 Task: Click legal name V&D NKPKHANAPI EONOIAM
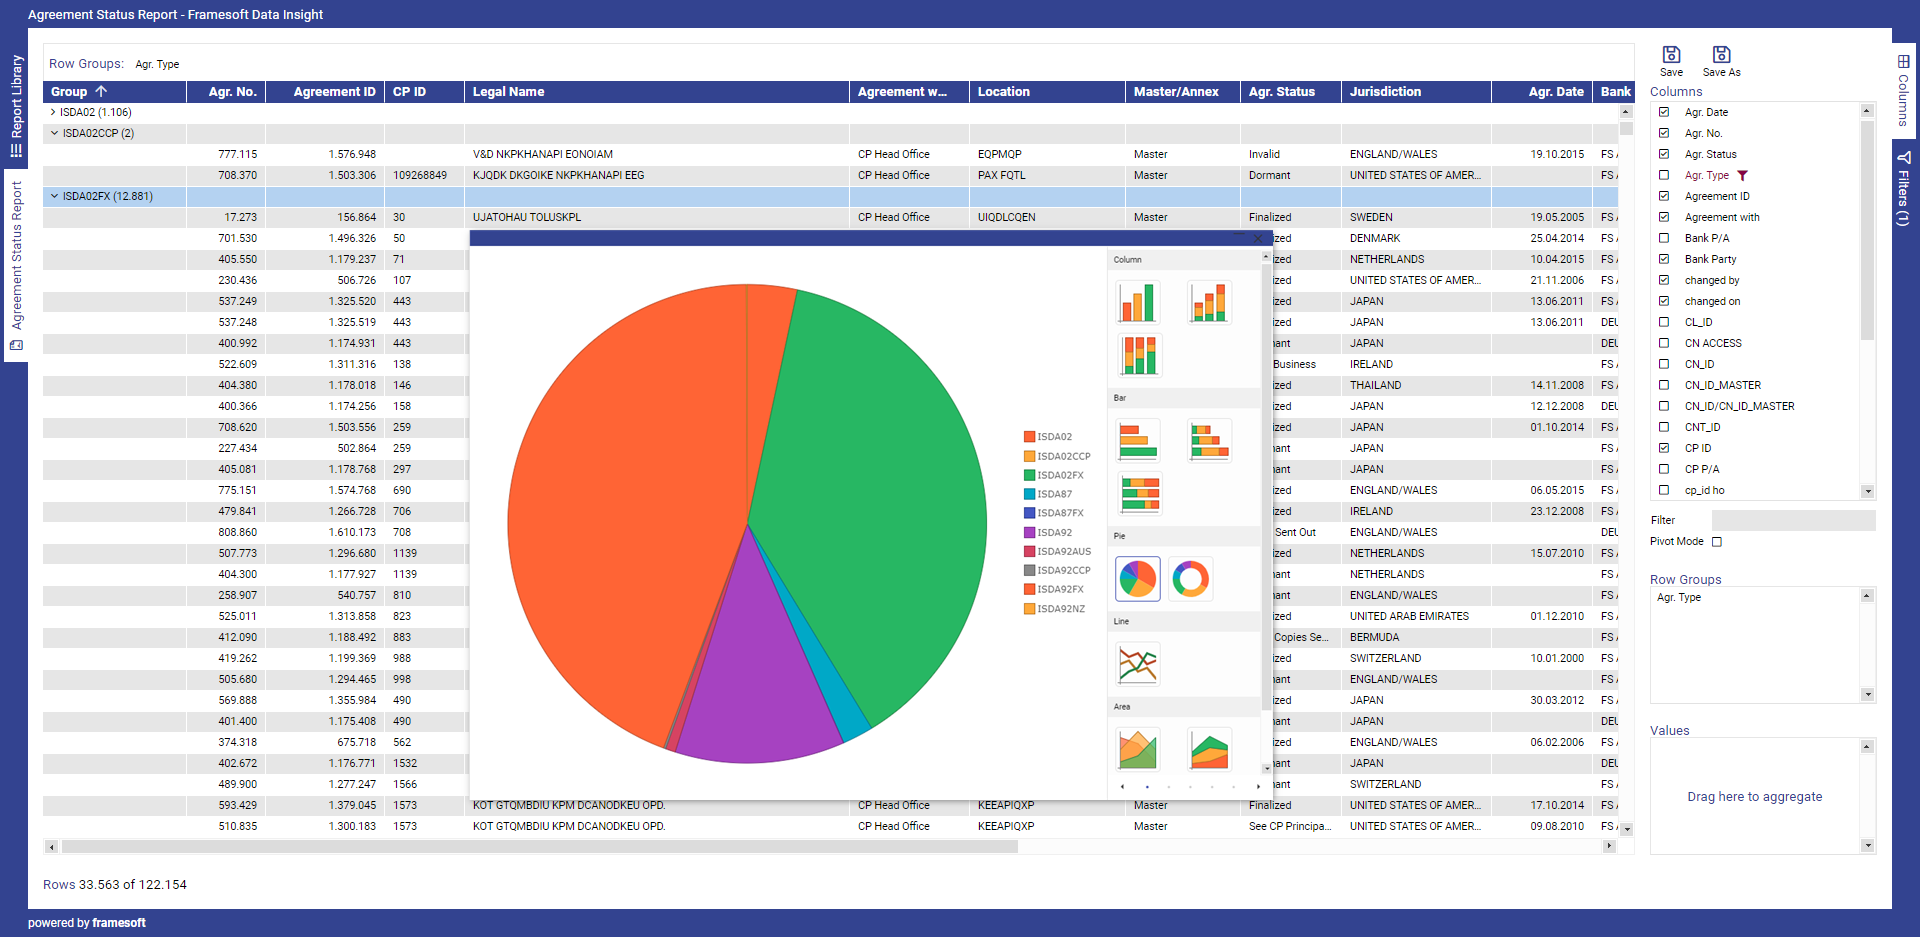point(542,154)
